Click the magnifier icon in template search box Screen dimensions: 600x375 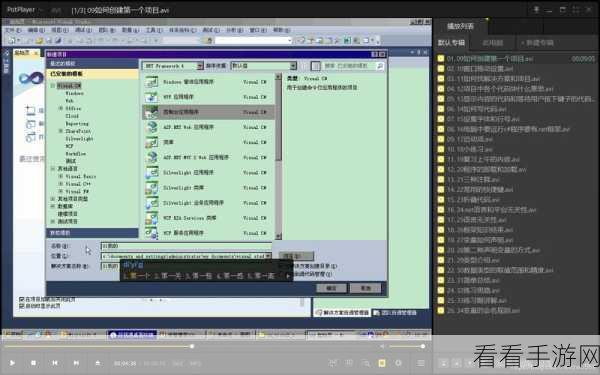[380, 66]
